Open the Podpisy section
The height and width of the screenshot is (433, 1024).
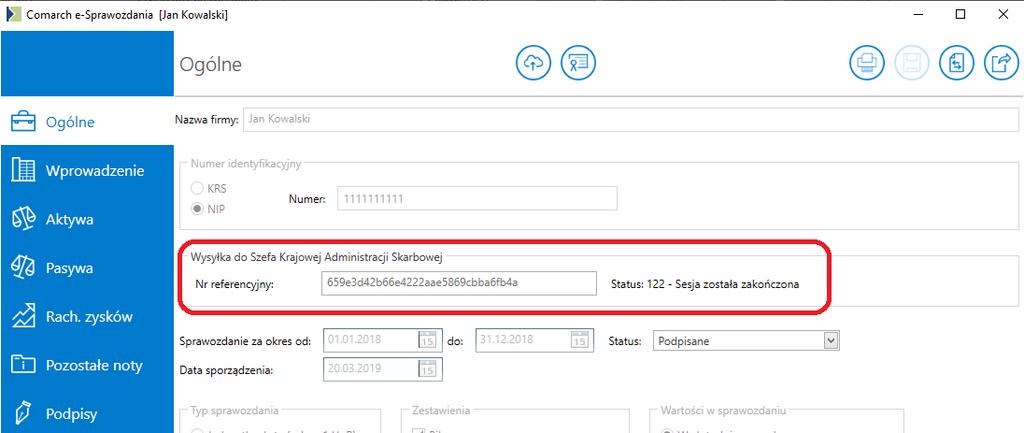point(87,414)
